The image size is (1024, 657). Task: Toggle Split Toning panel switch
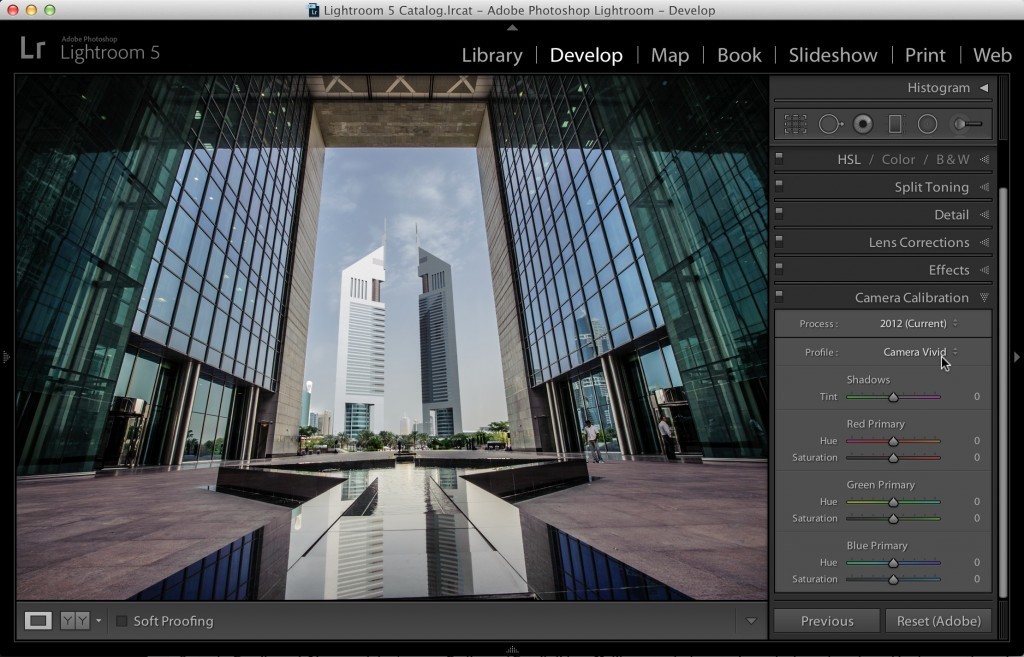coord(779,185)
